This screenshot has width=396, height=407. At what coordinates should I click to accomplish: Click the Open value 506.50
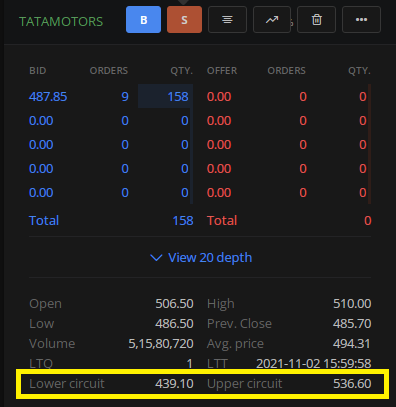(174, 304)
